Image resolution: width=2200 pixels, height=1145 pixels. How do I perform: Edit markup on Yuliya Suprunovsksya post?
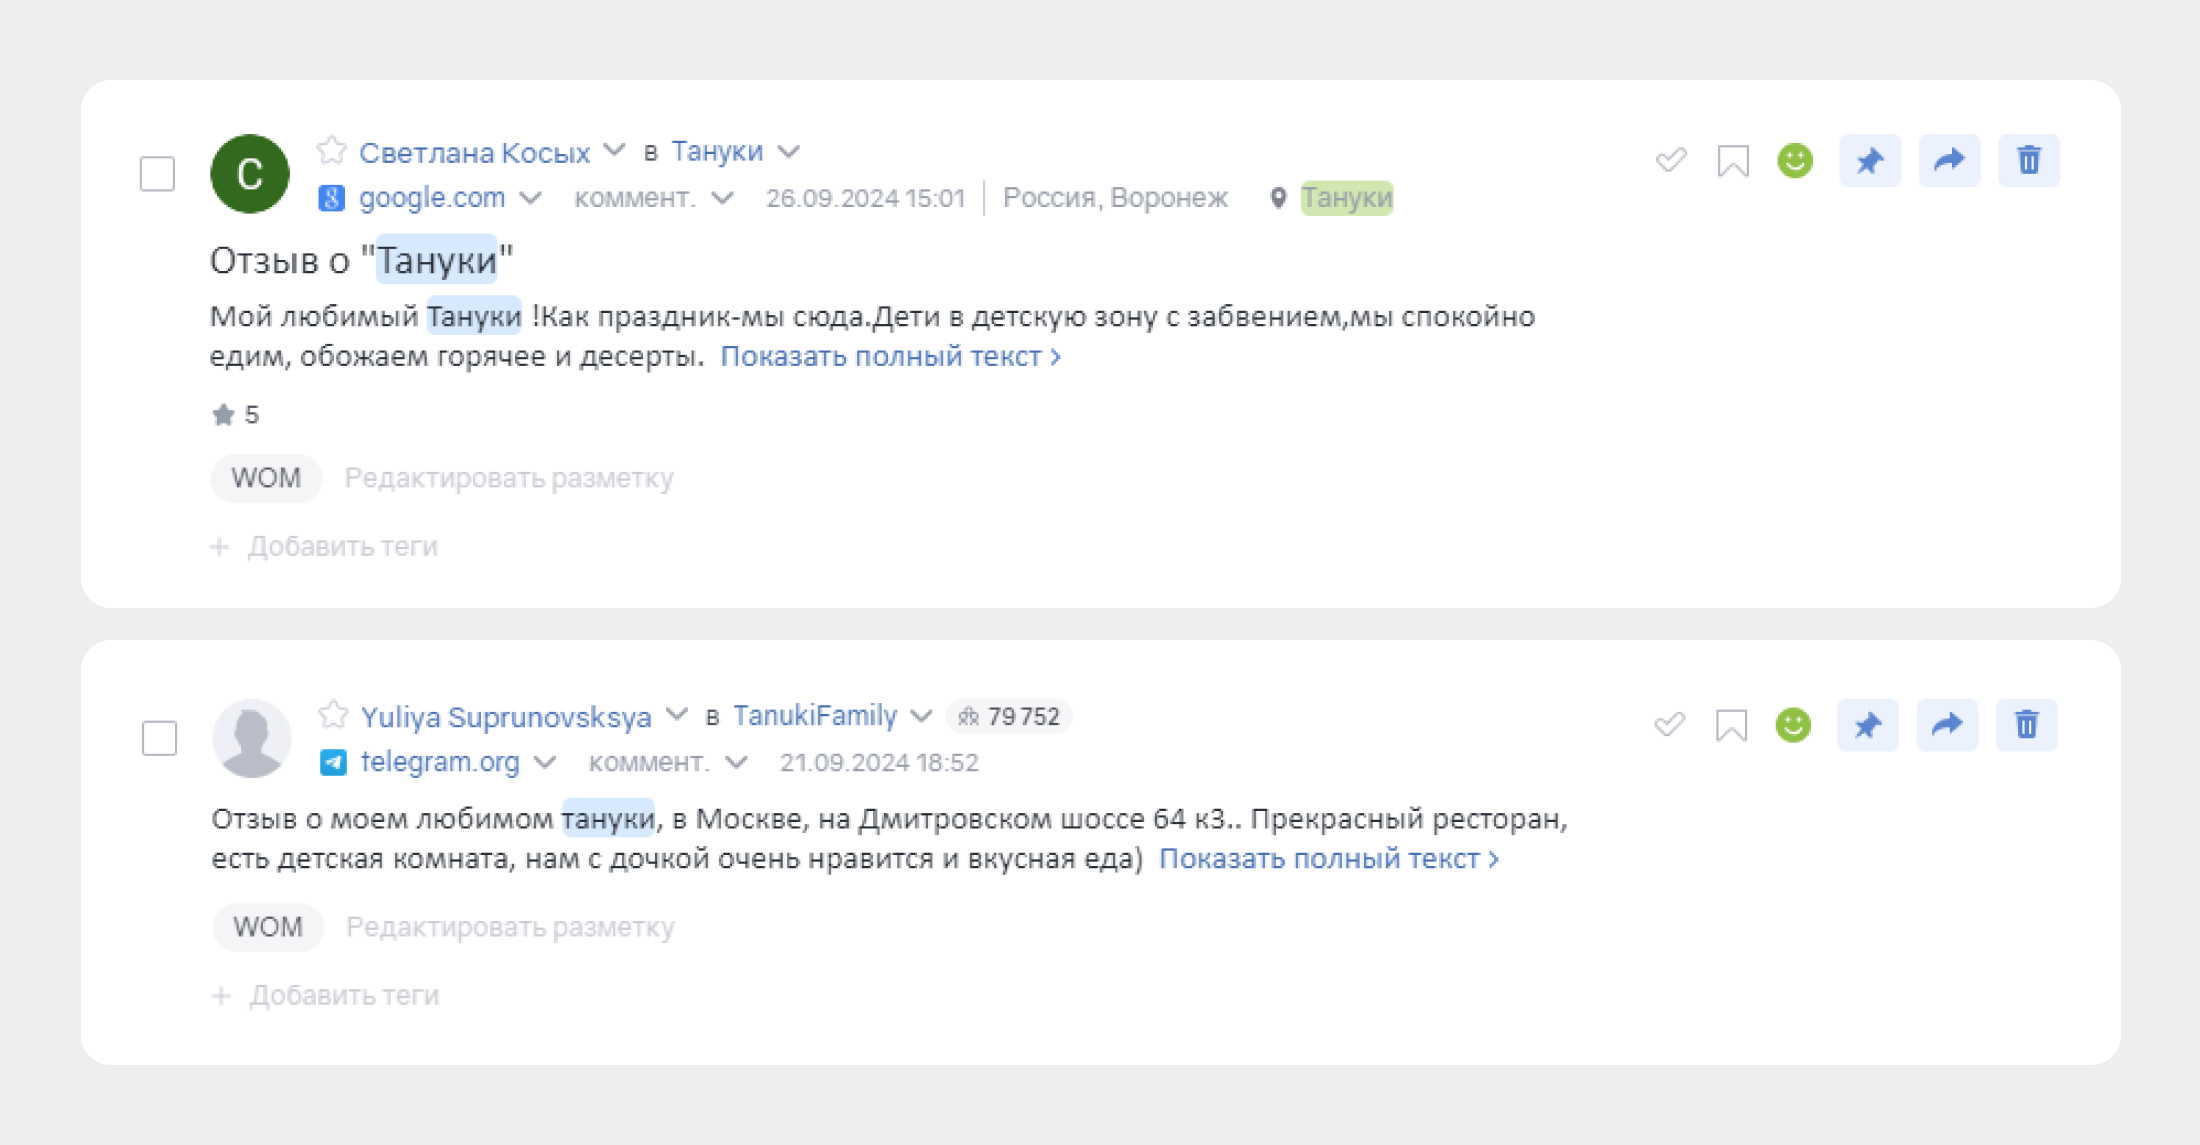510,927
